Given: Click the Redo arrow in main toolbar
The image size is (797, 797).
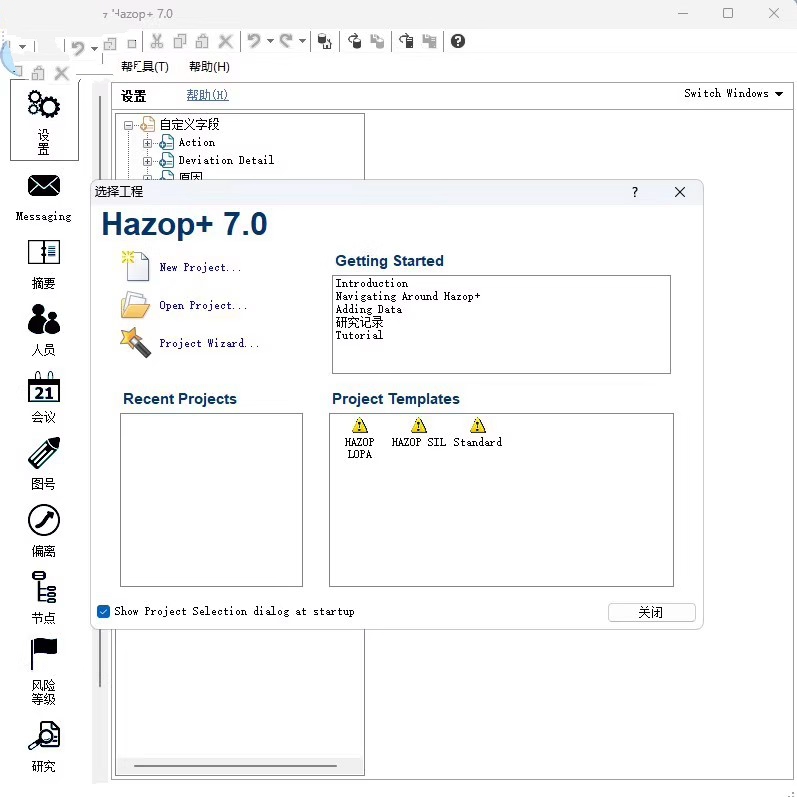Looking at the screenshot, I should [x=286, y=41].
